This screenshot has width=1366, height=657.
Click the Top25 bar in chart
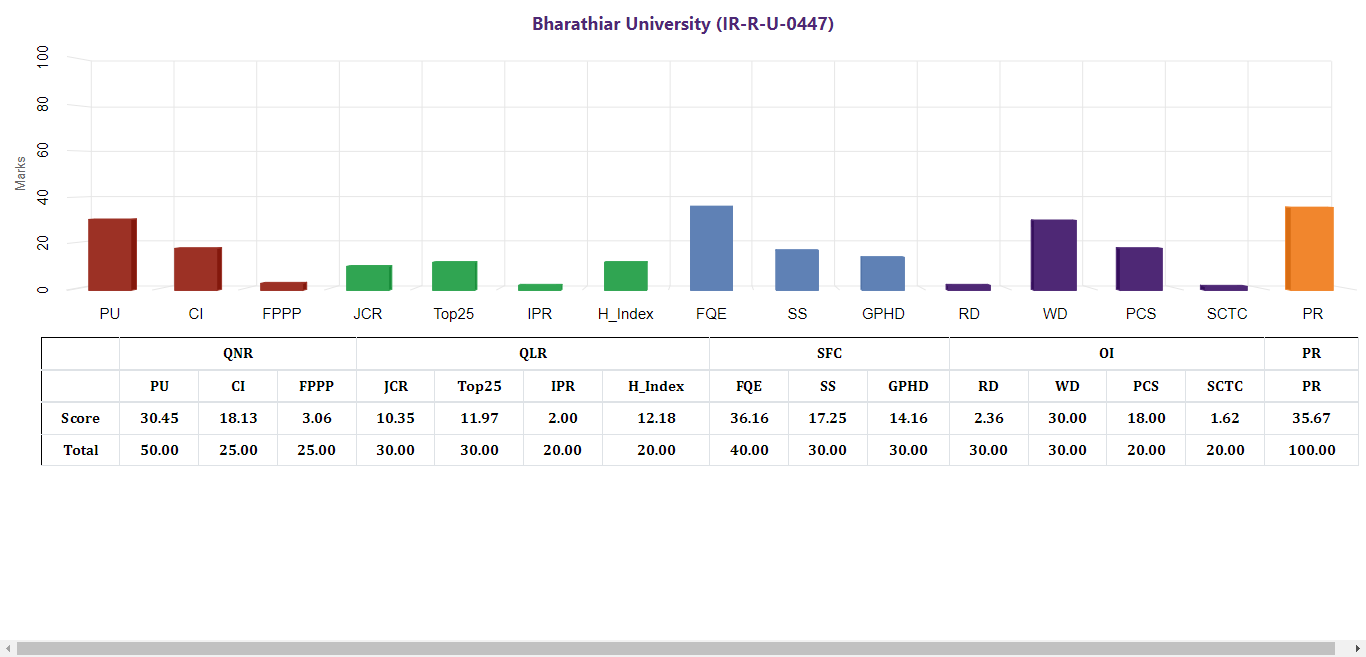click(x=454, y=276)
